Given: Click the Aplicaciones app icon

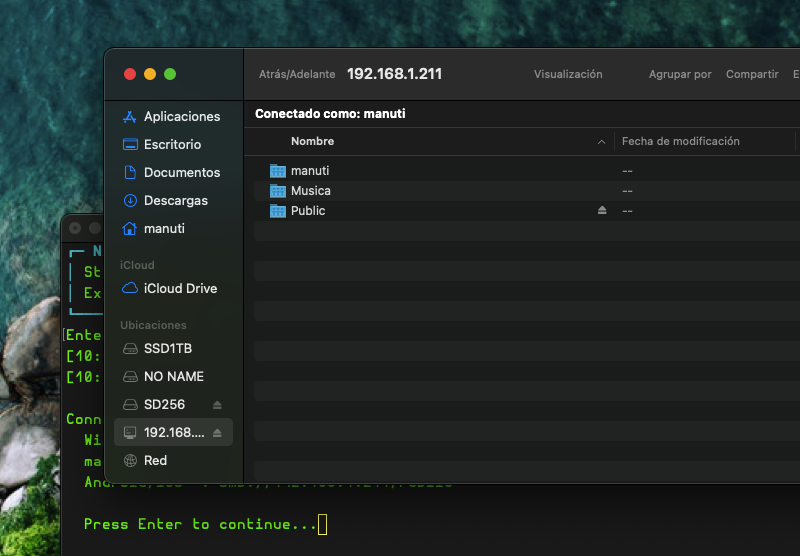Looking at the screenshot, I should [x=130, y=116].
